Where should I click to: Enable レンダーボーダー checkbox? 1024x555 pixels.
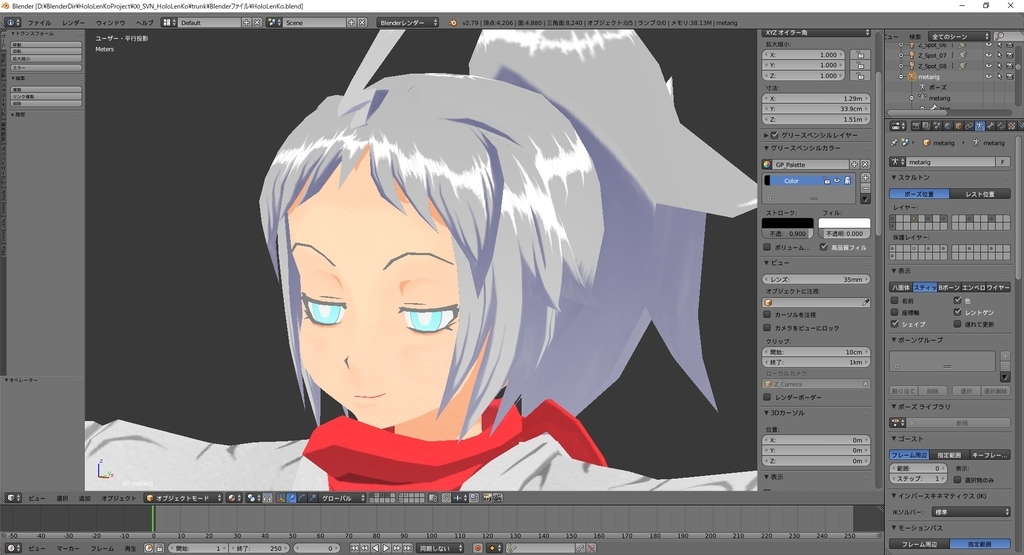point(767,397)
